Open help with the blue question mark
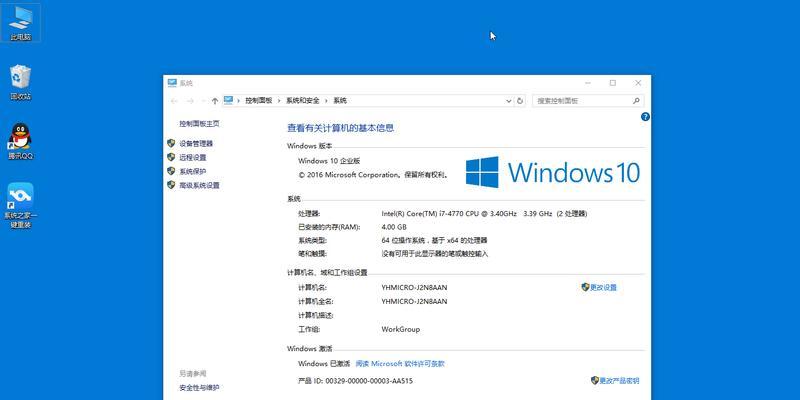The width and height of the screenshot is (800, 400). (x=645, y=116)
